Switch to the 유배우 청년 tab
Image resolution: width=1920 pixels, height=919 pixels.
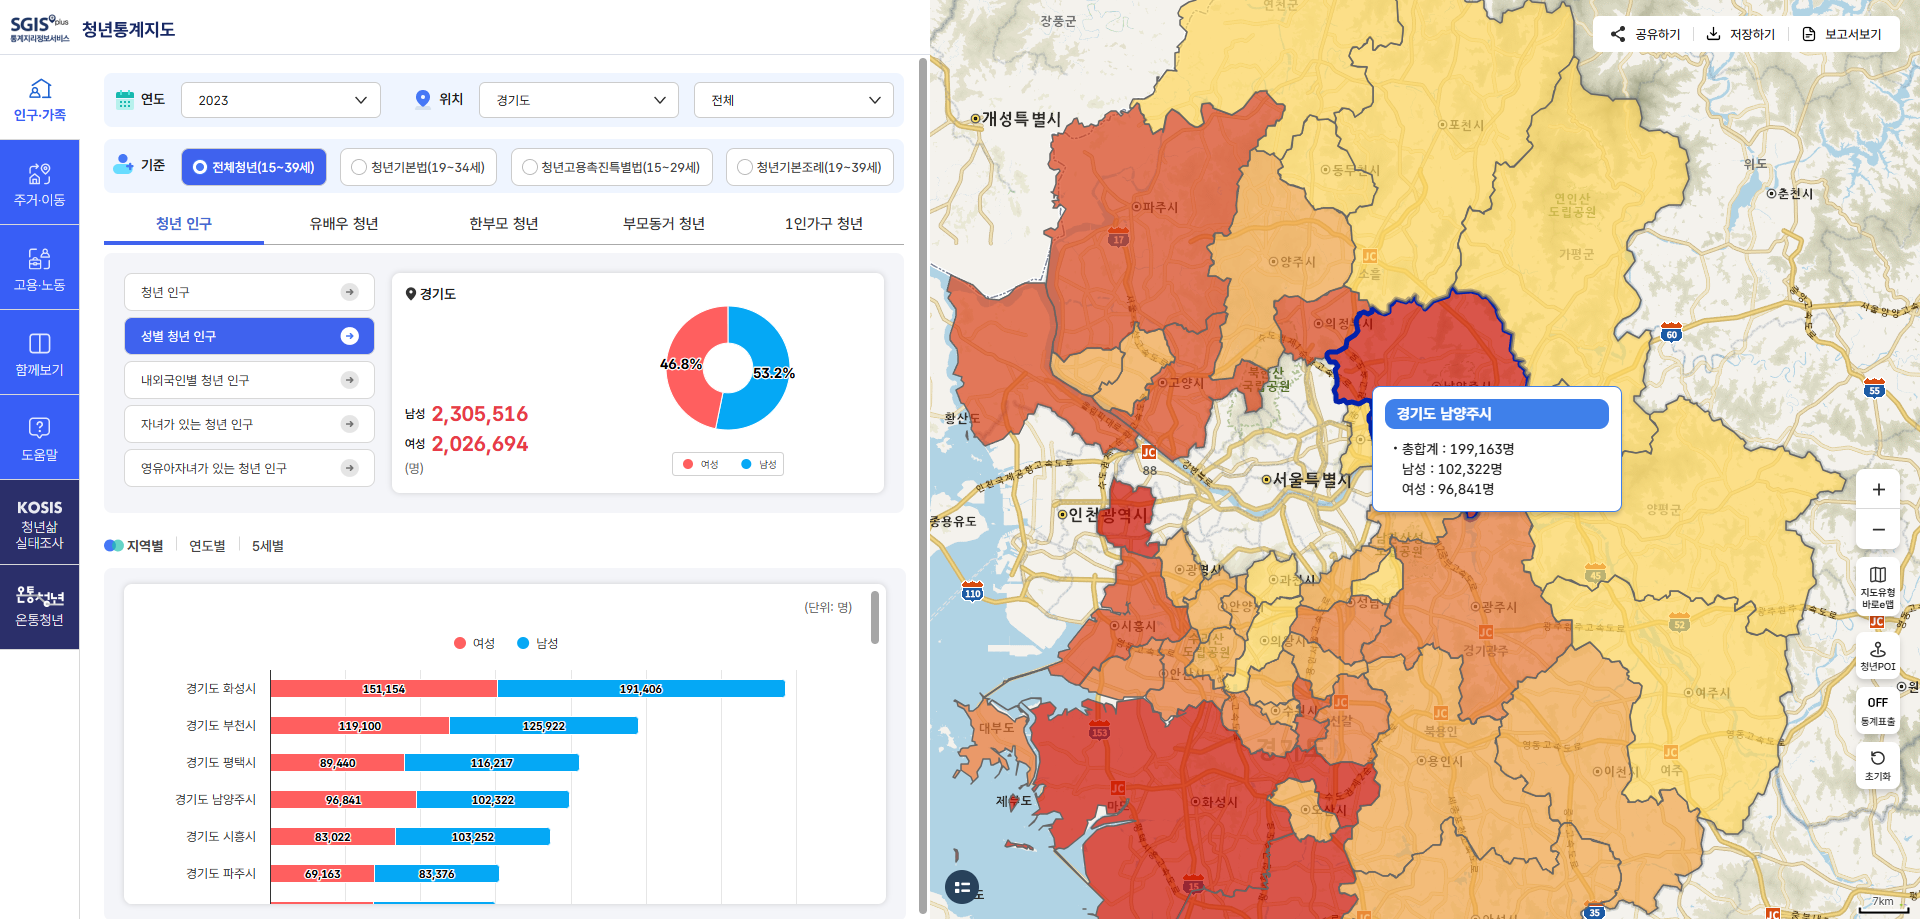pos(344,223)
